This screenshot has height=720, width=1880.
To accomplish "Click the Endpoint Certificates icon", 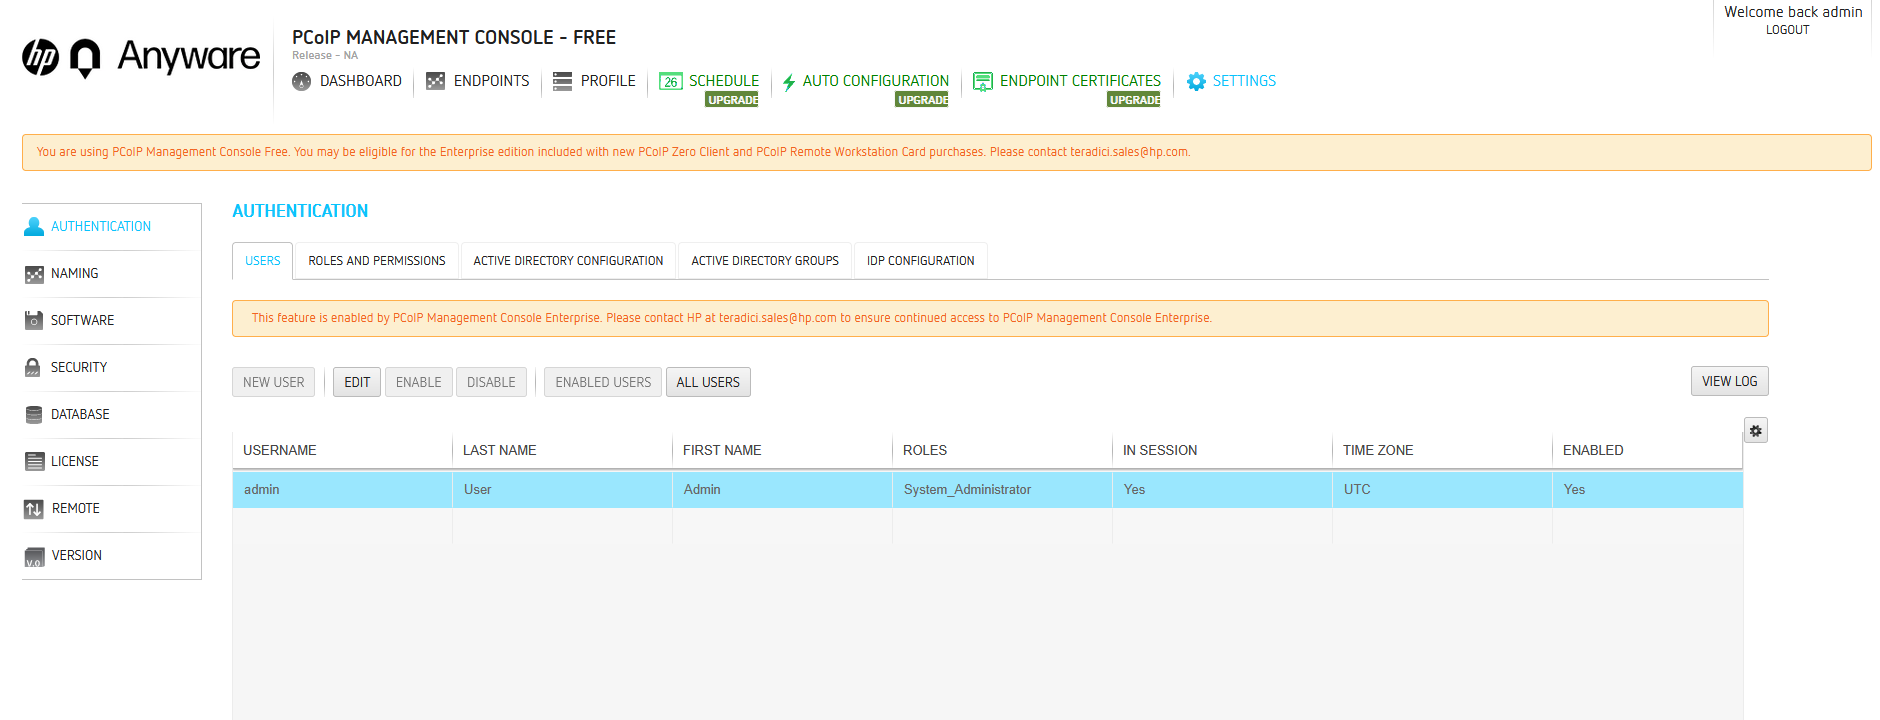I will point(983,81).
